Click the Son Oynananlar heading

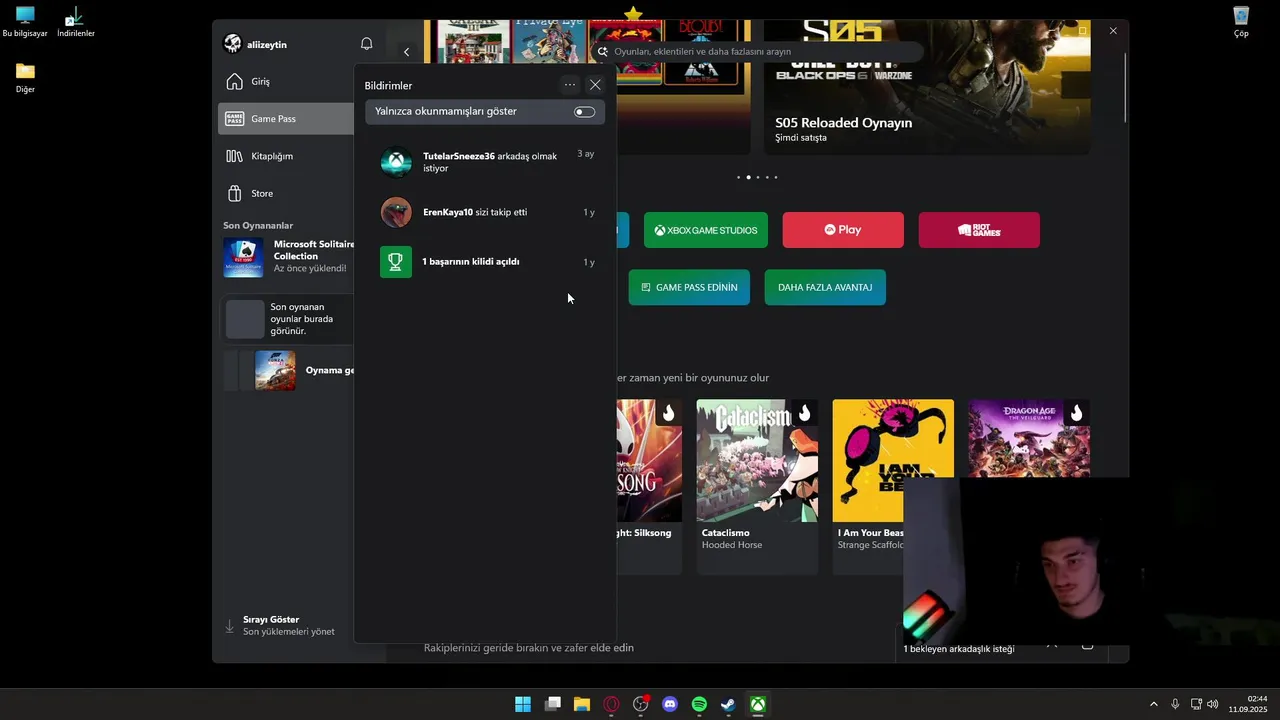click(x=258, y=226)
